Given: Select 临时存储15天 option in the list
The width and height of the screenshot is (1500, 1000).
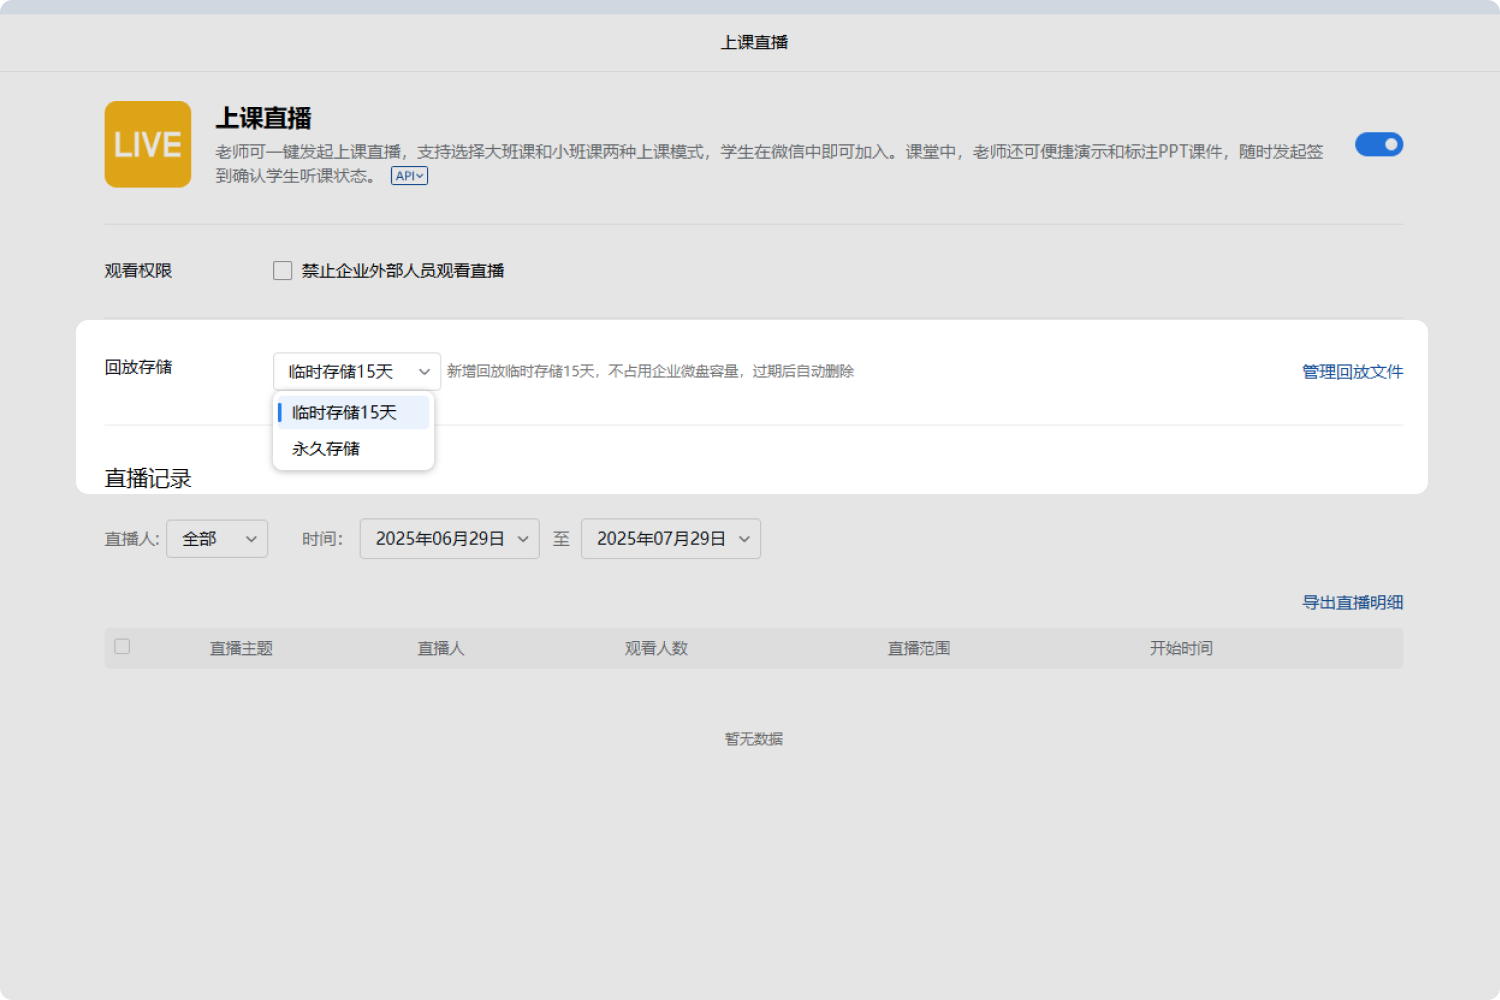Looking at the screenshot, I should [x=353, y=412].
